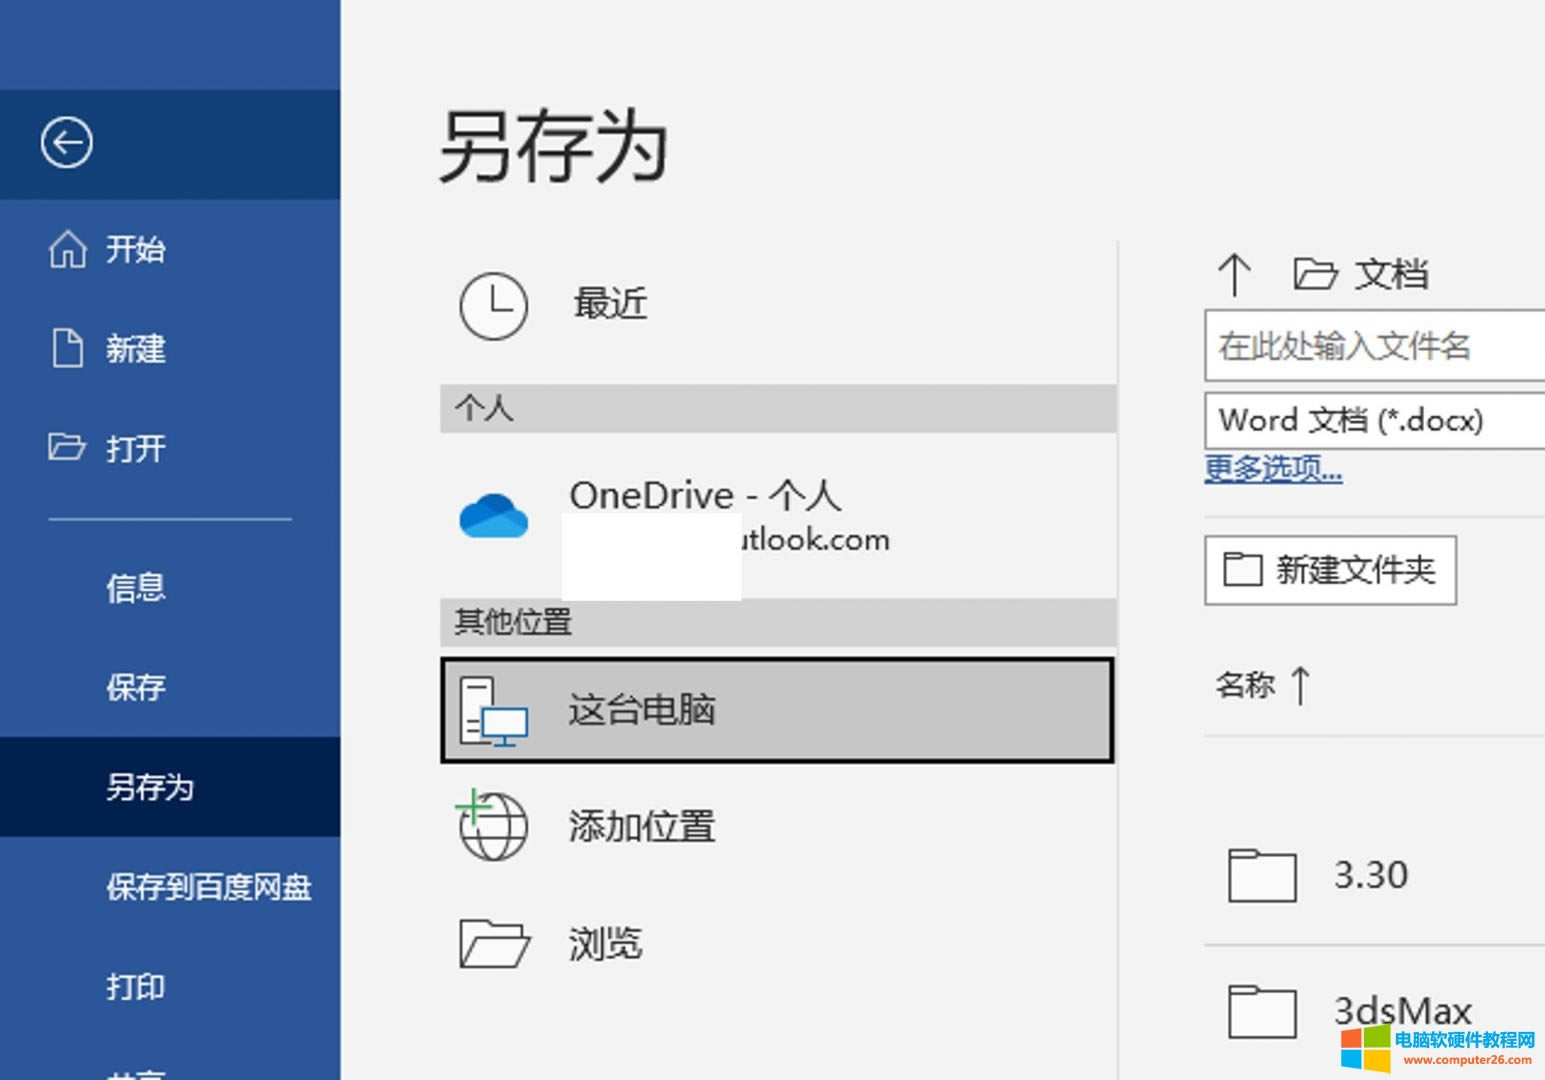Image resolution: width=1545 pixels, height=1080 pixels.
Task: Expand 最近 to view recent folders
Action: (x=610, y=305)
